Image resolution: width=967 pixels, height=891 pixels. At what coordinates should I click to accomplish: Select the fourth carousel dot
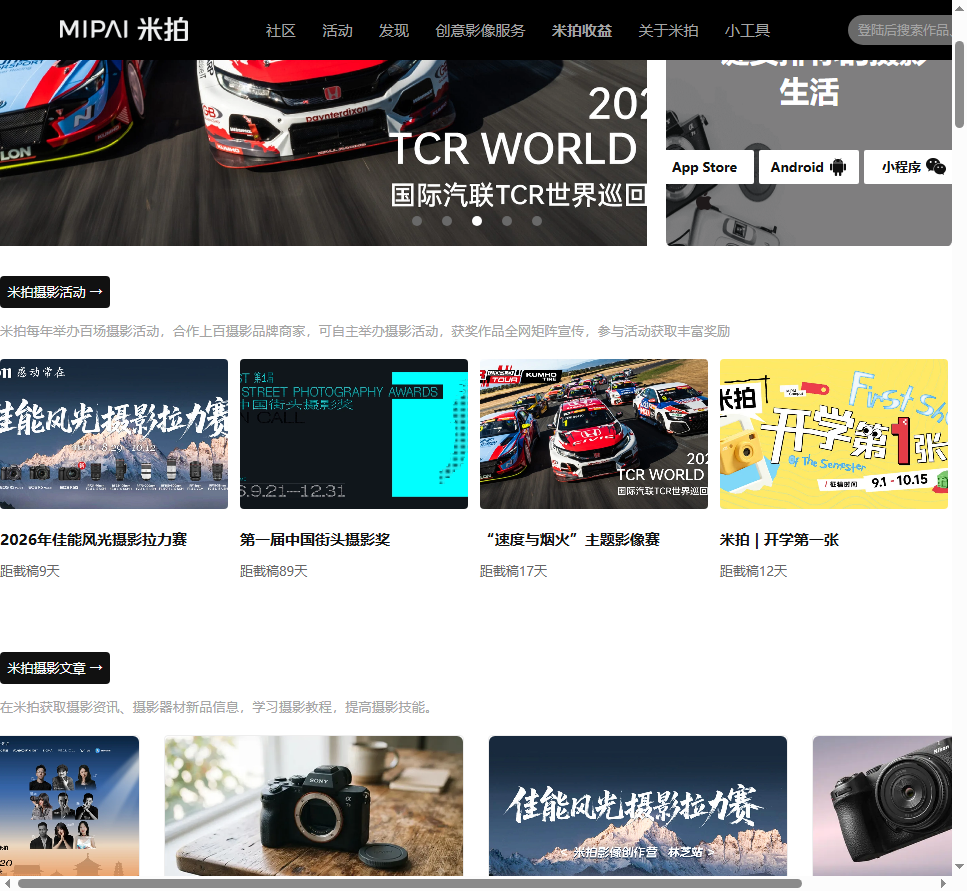click(x=507, y=221)
